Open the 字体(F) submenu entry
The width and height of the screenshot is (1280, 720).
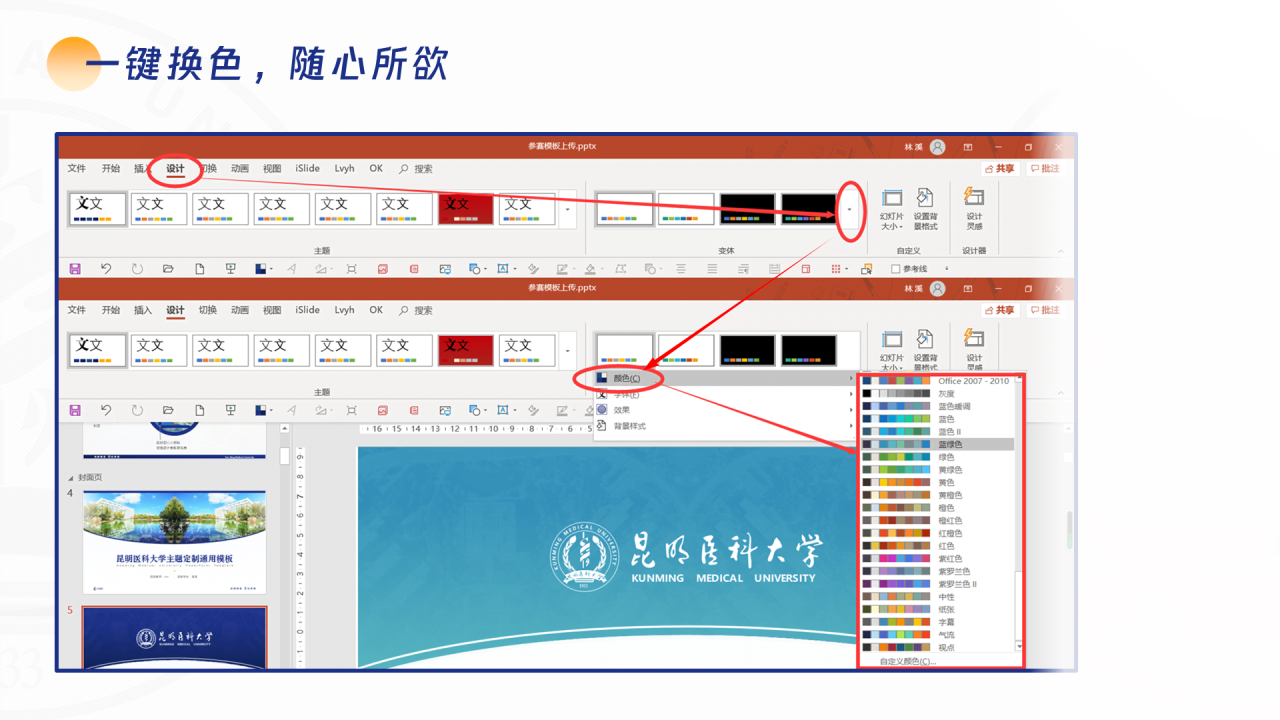[725, 395]
